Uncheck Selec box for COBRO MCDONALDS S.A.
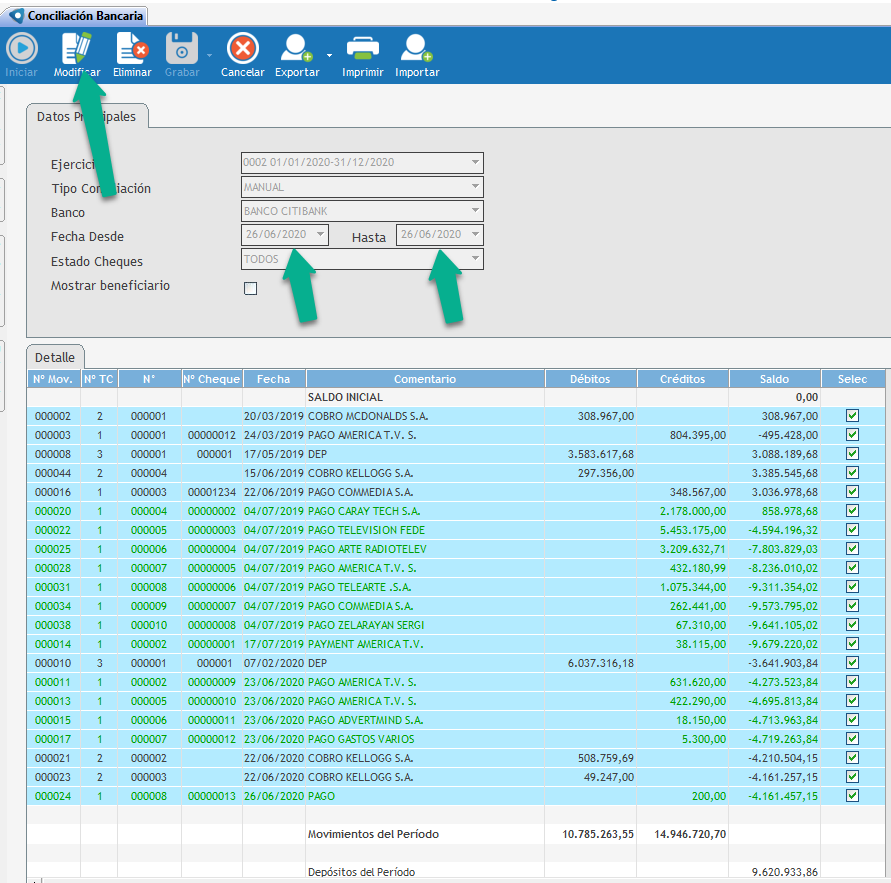 [852, 415]
